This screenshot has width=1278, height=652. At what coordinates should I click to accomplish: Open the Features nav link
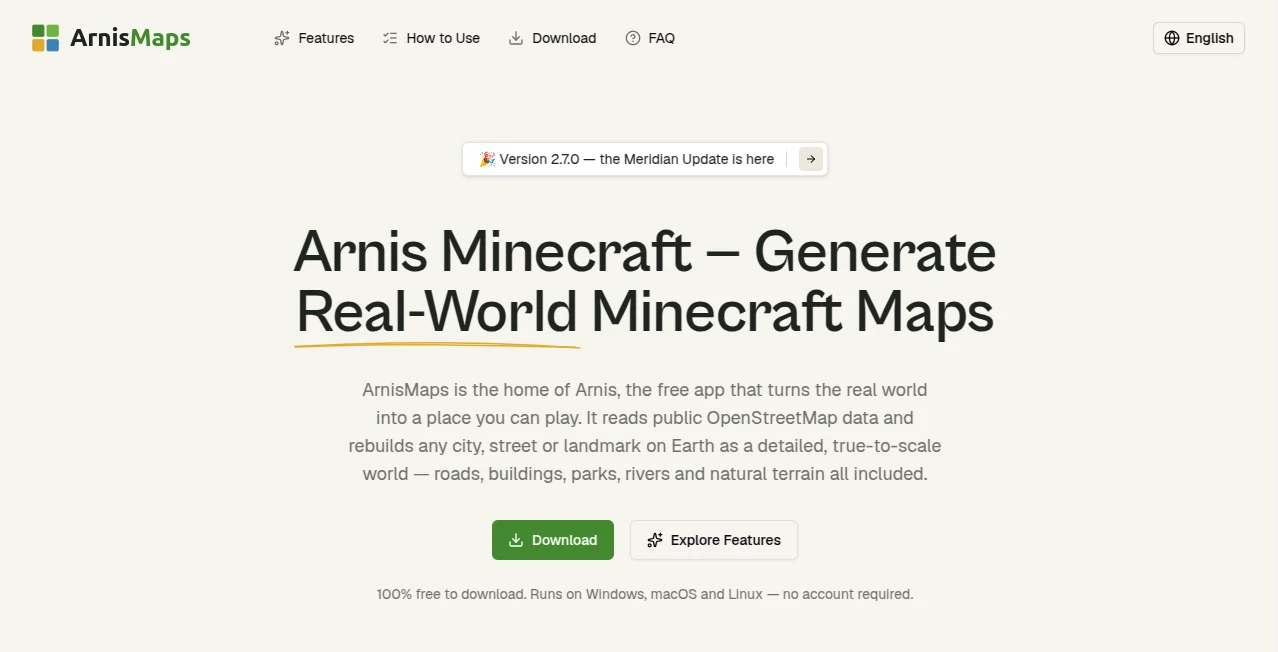(314, 38)
